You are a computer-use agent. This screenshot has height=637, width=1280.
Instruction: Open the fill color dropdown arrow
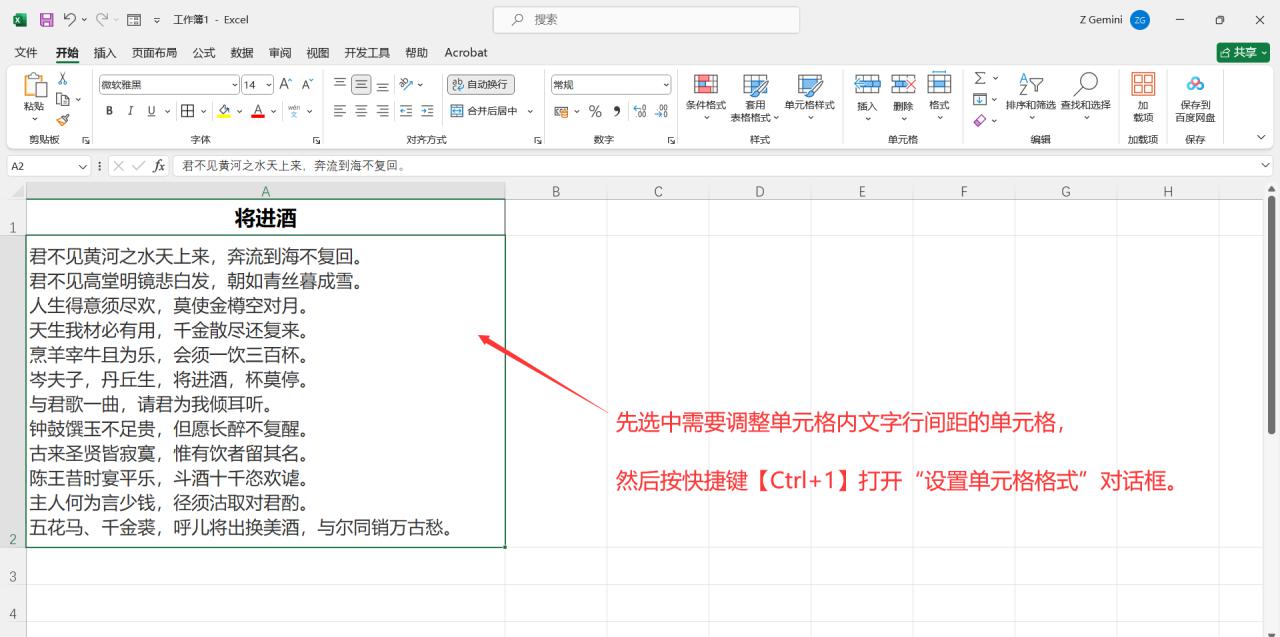click(237, 111)
